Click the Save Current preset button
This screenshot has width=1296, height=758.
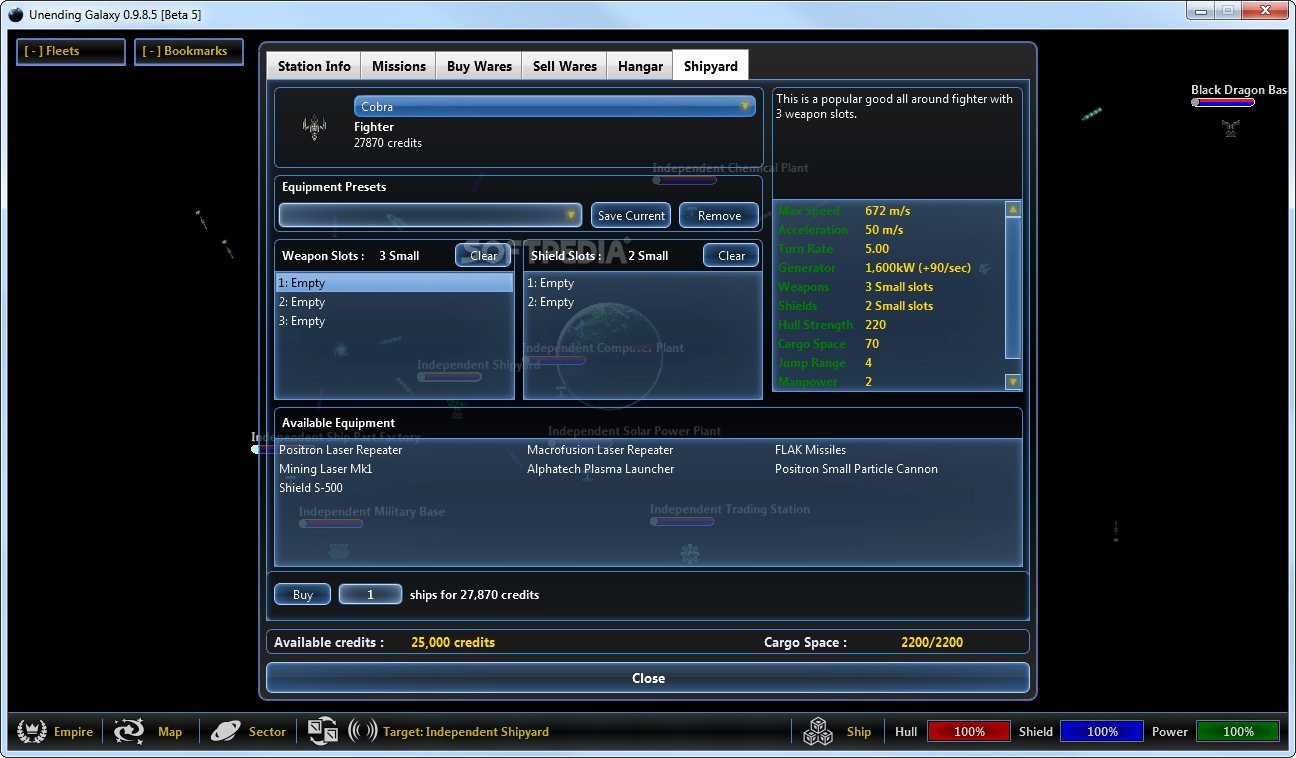tap(631, 215)
